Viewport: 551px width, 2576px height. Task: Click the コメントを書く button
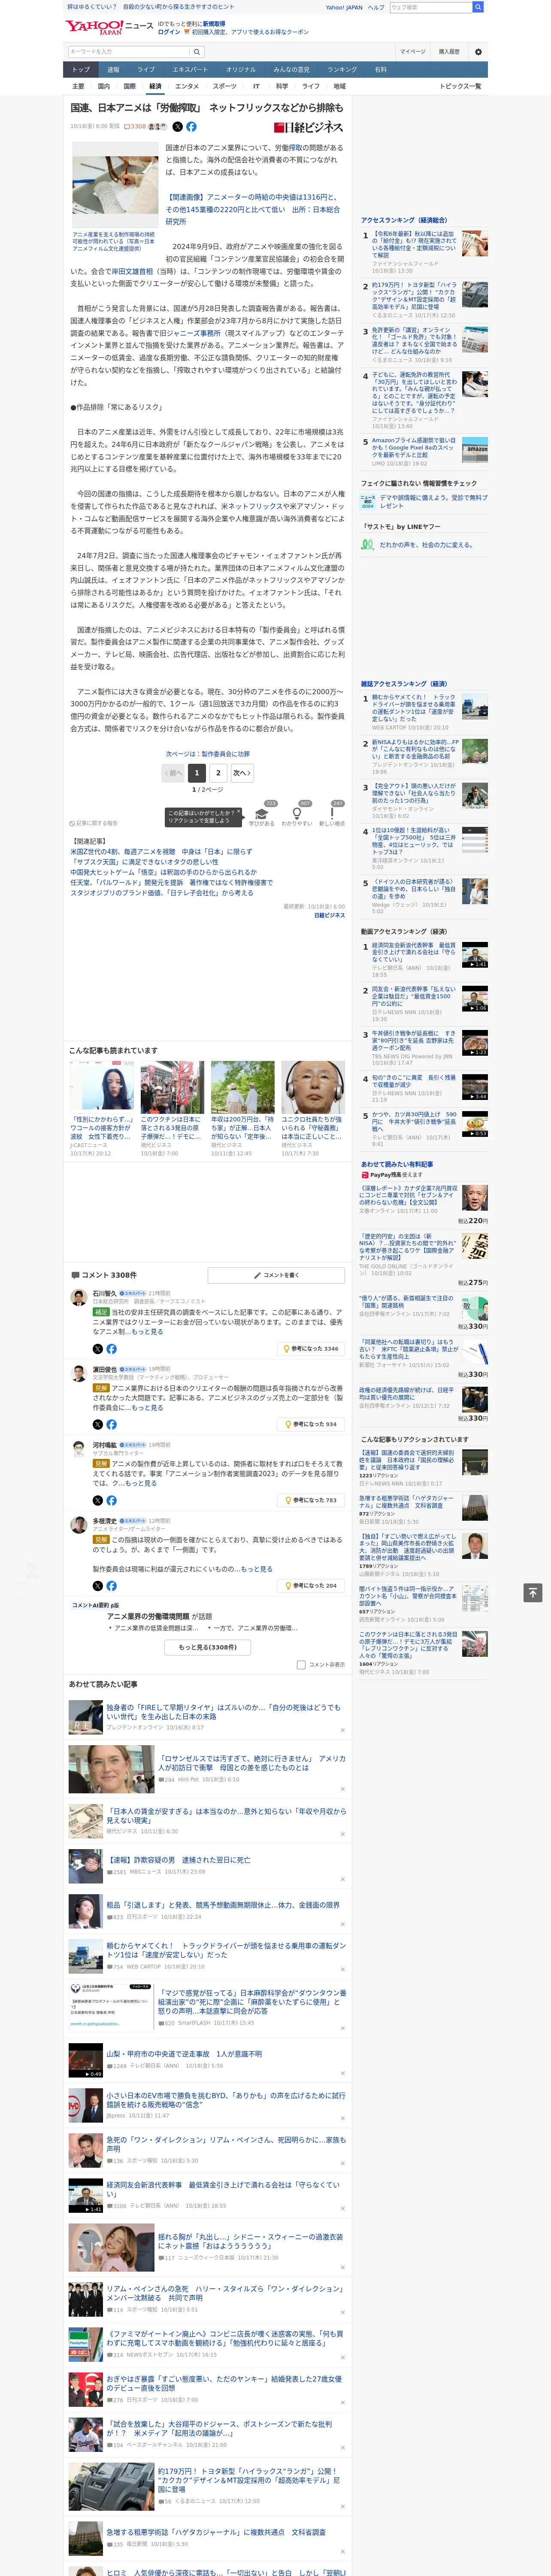(276, 1275)
